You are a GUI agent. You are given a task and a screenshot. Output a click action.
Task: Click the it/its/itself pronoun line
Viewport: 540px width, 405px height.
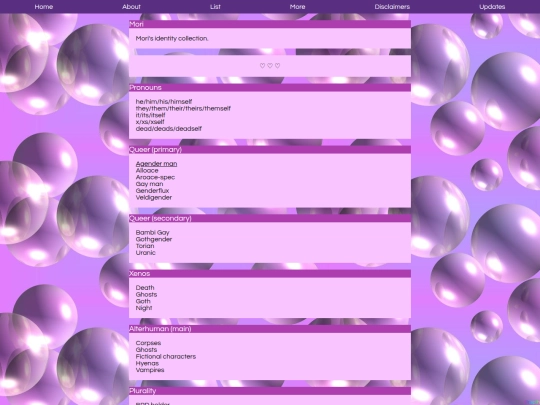click(150, 115)
